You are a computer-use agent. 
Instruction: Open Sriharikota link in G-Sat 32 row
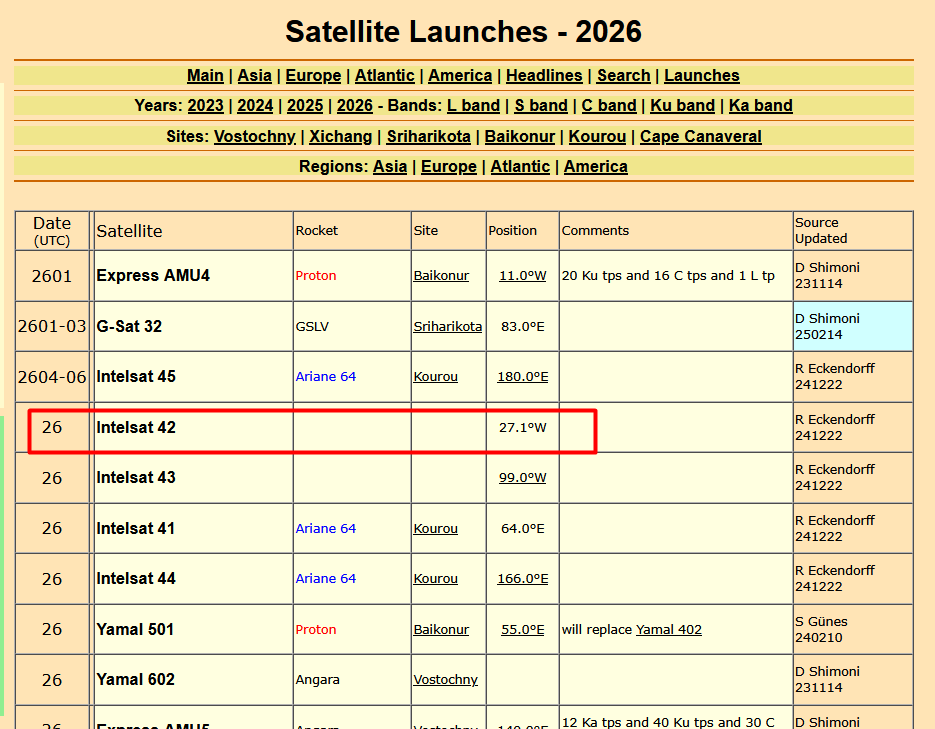(448, 327)
